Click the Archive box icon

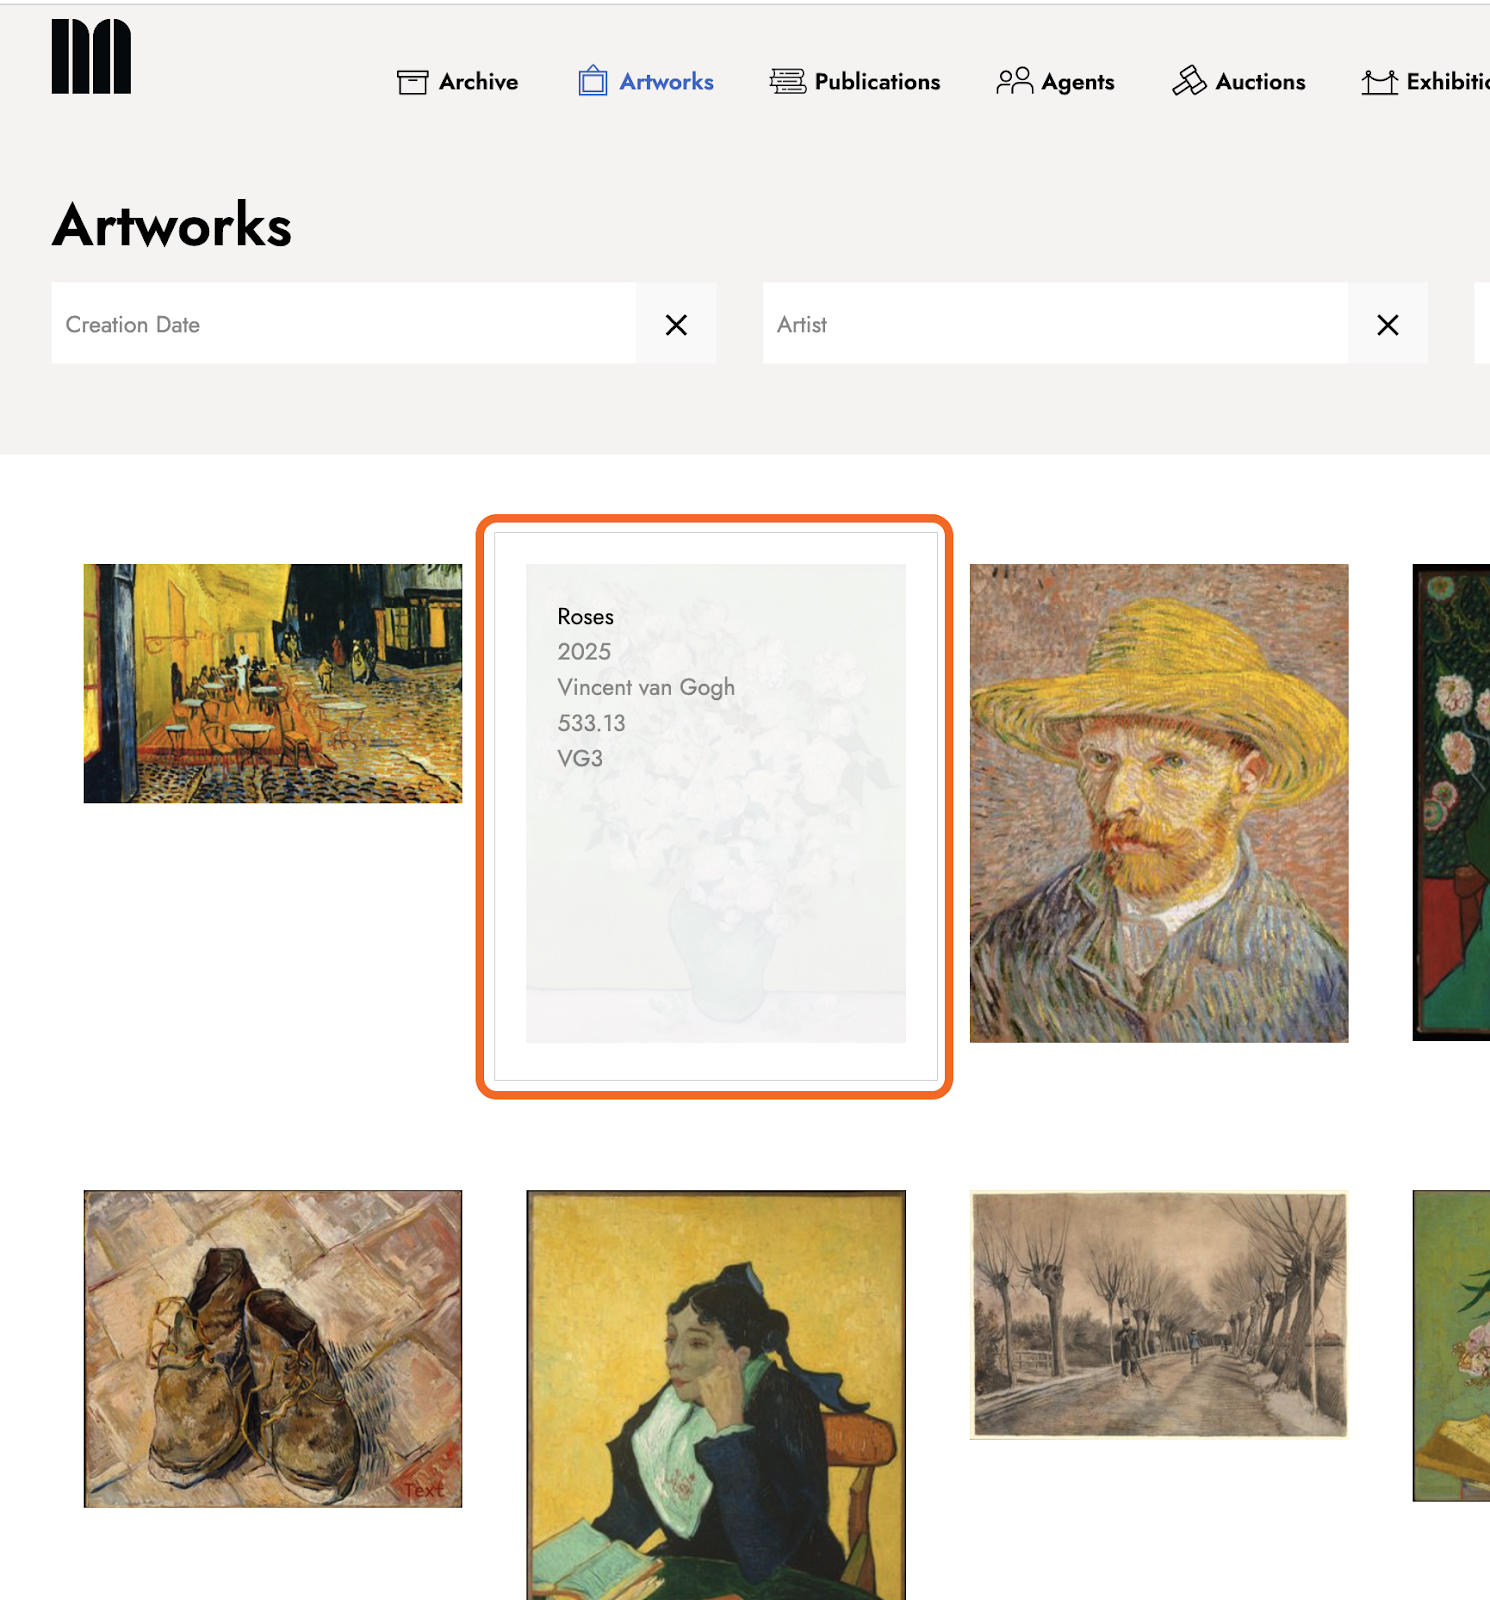pos(412,82)
